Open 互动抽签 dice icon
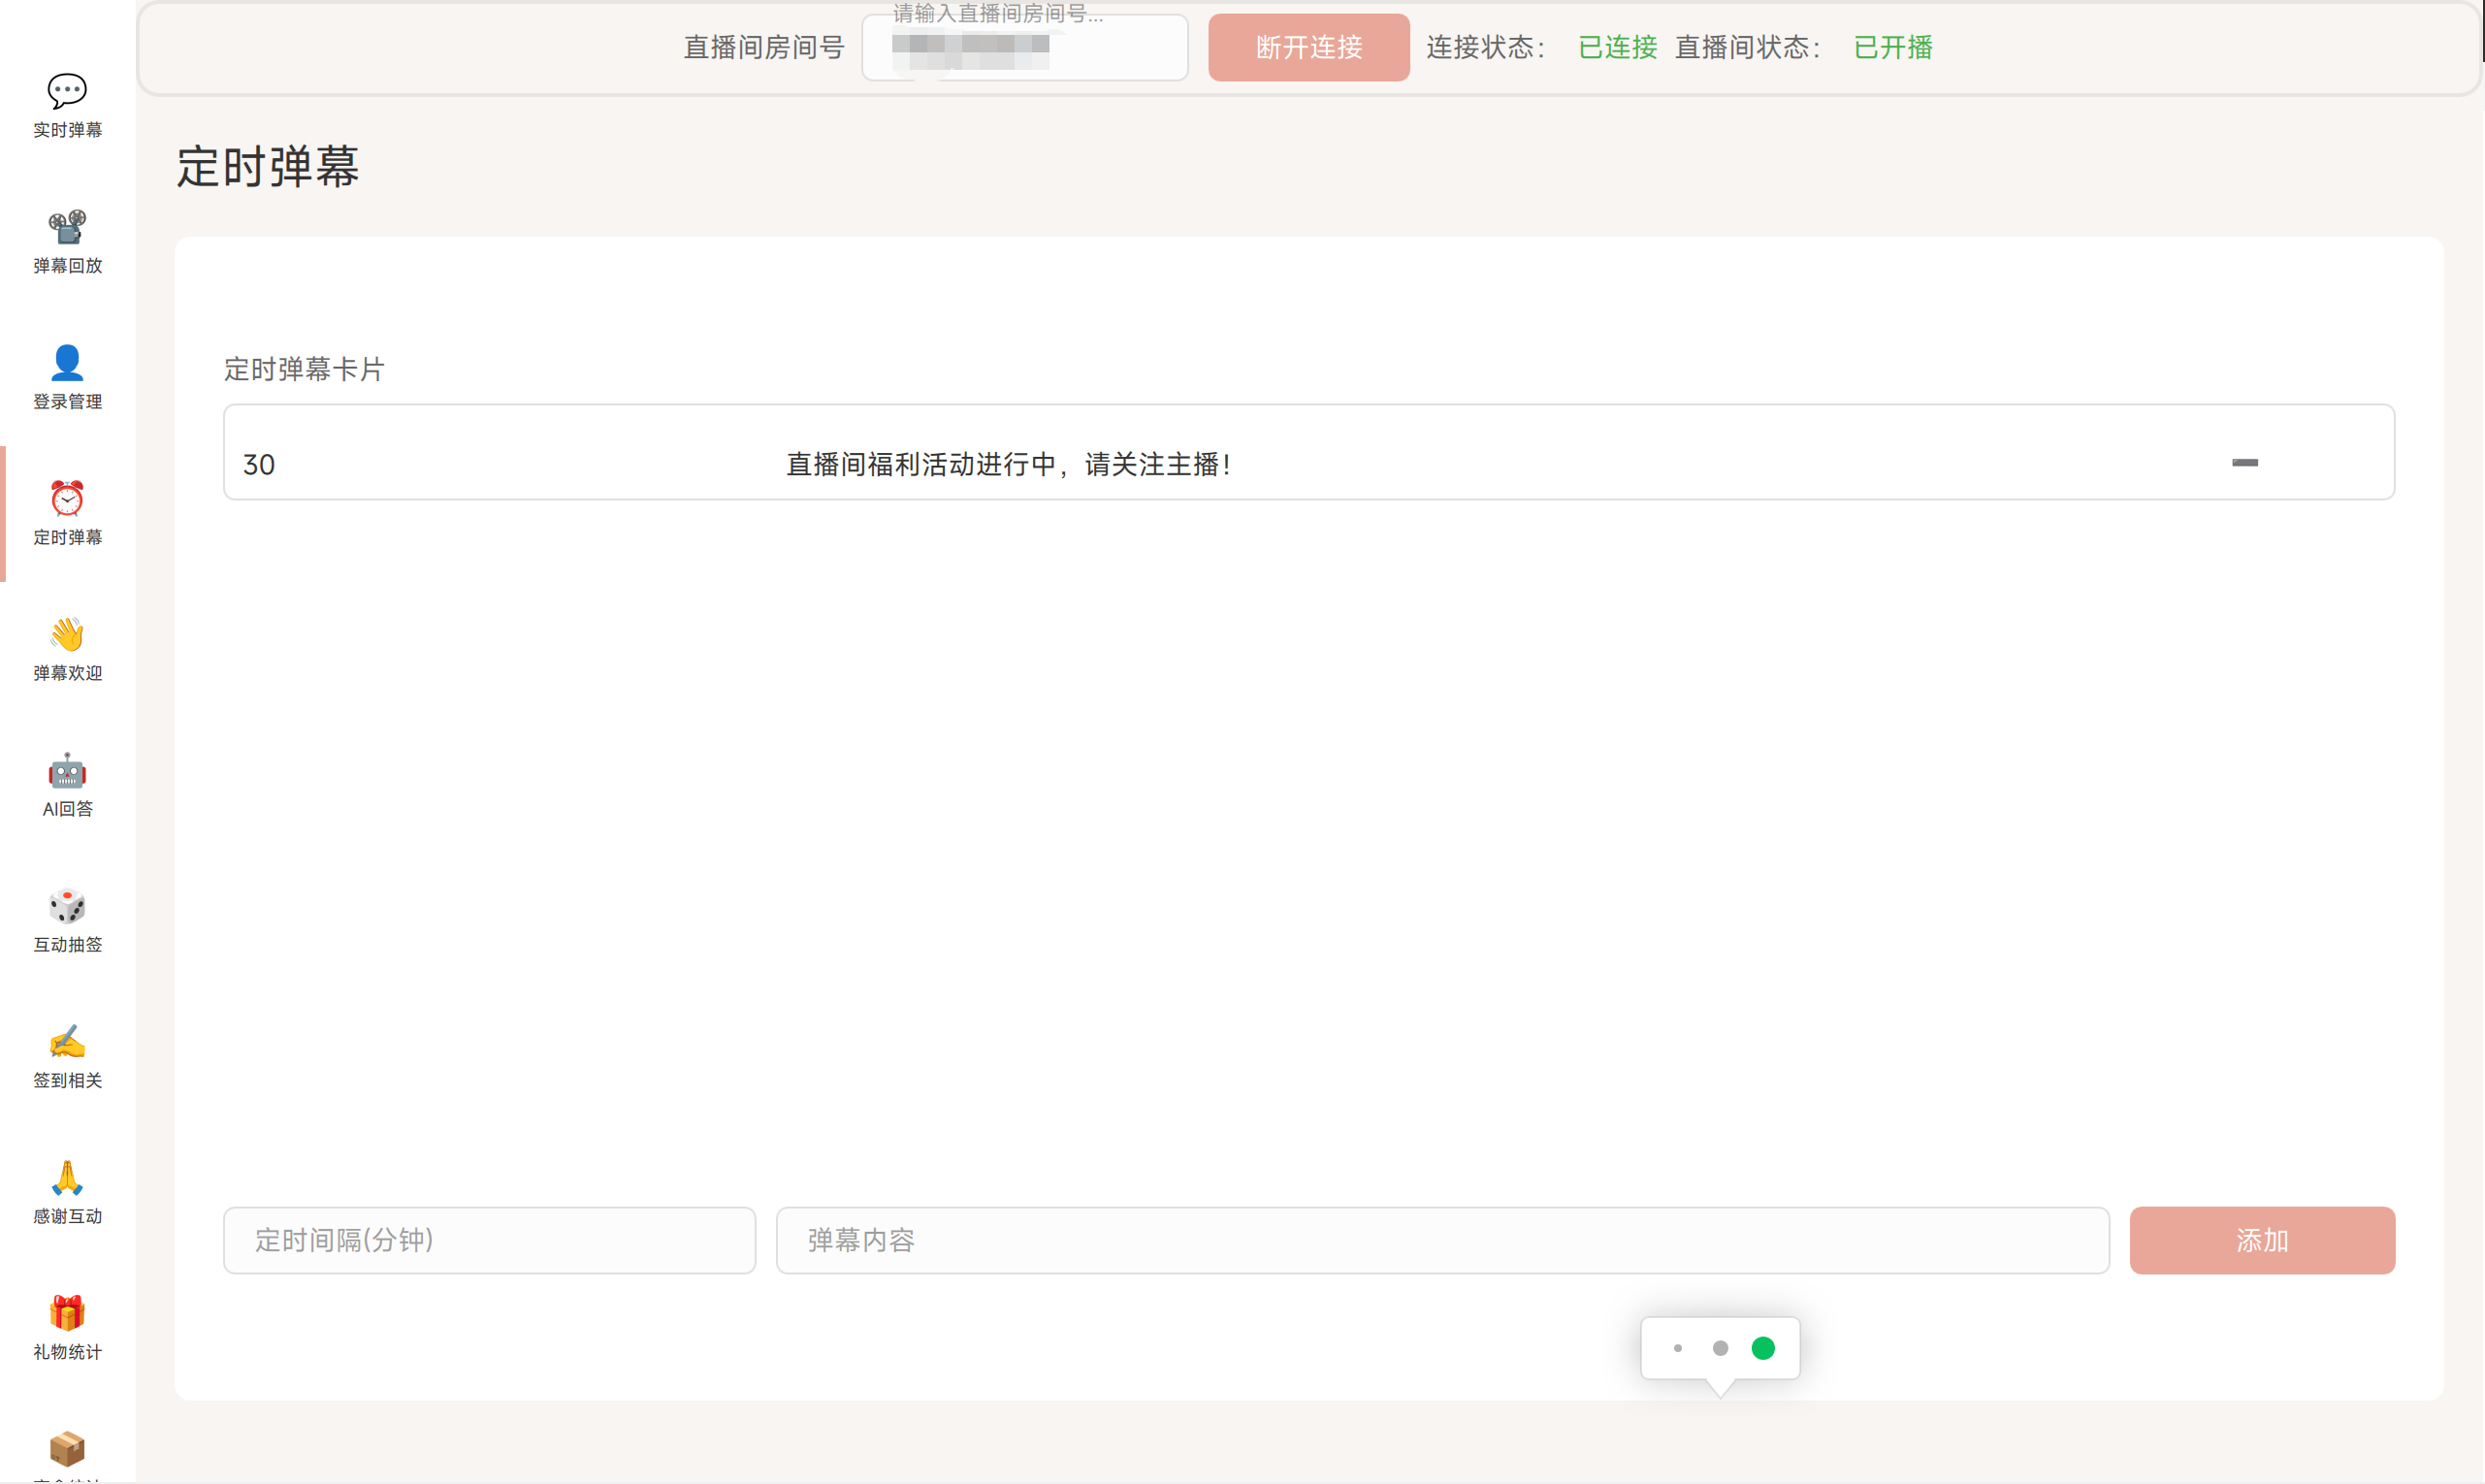This screenshot has height=1484, width=2485. (67, 906)
